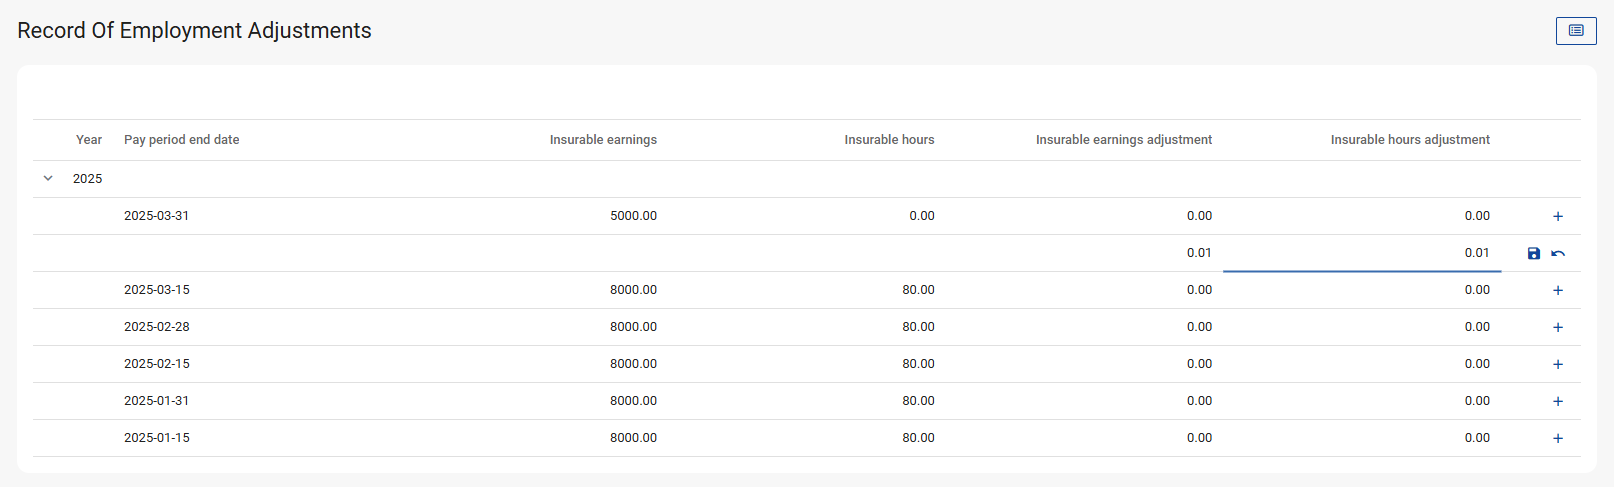
Task: Add adjustment for 2025-01-31 pay period
Action: pyautogui.click(x=1557, y=402)
